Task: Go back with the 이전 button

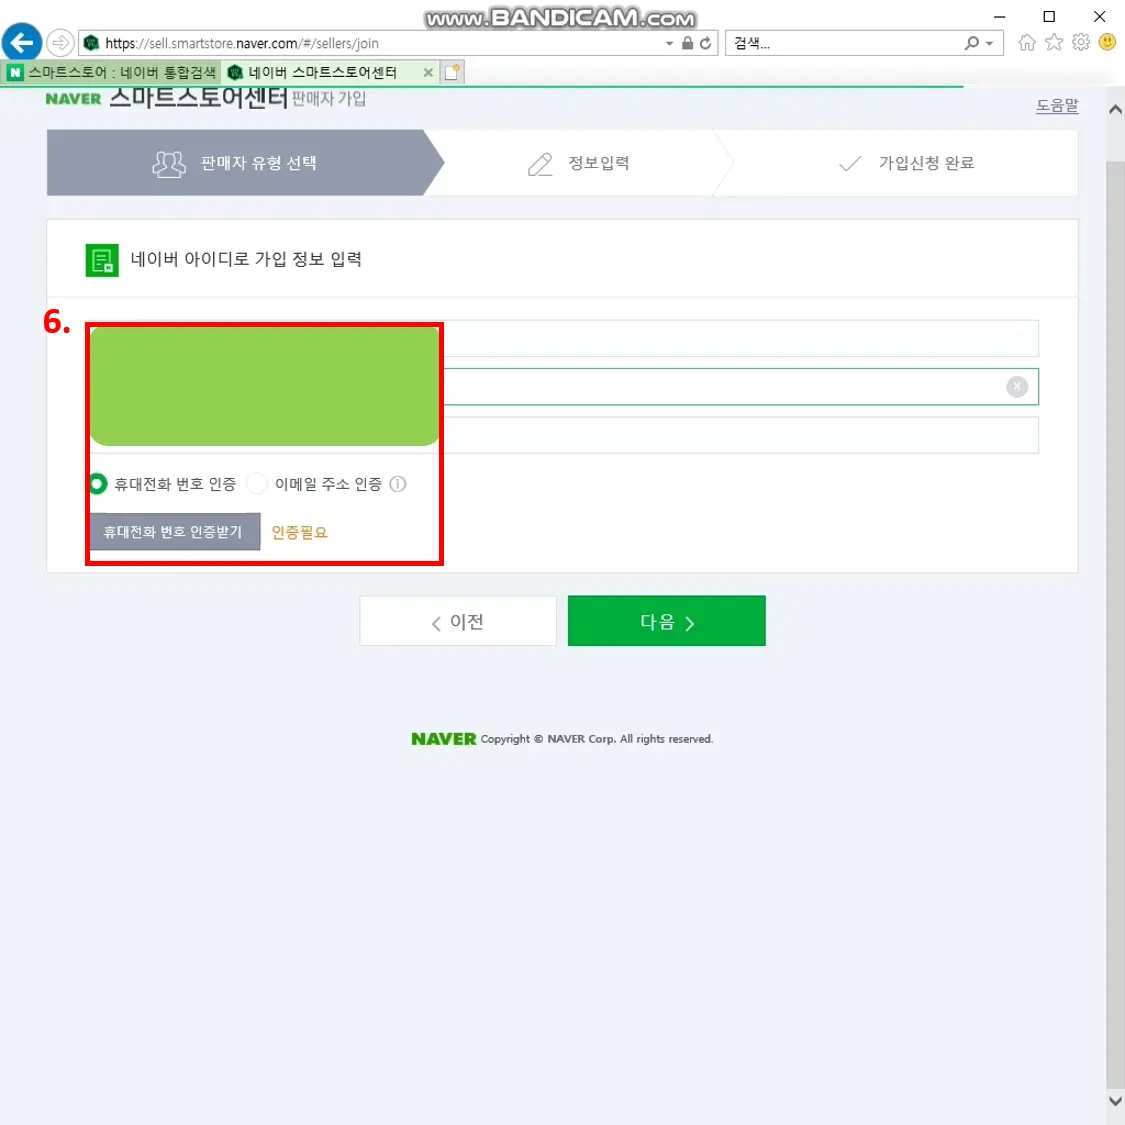Action: coord(458,621)
